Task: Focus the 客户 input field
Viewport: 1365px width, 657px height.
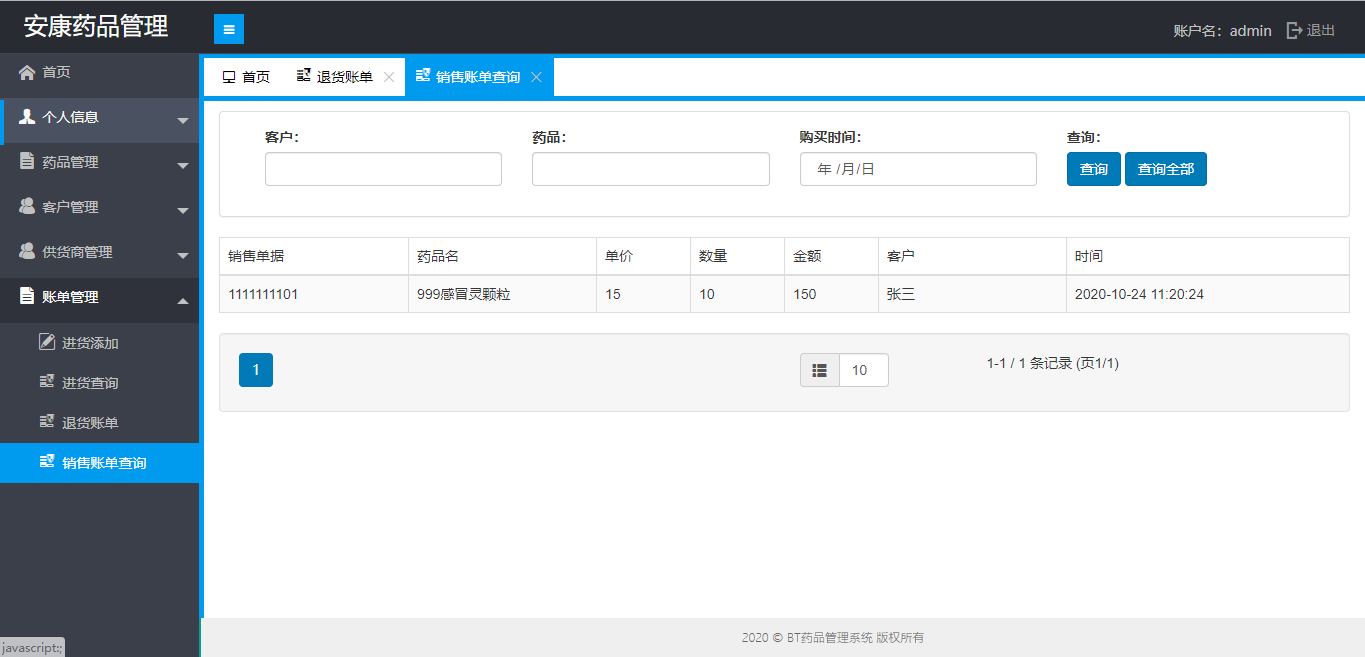Action: (383, 169)
